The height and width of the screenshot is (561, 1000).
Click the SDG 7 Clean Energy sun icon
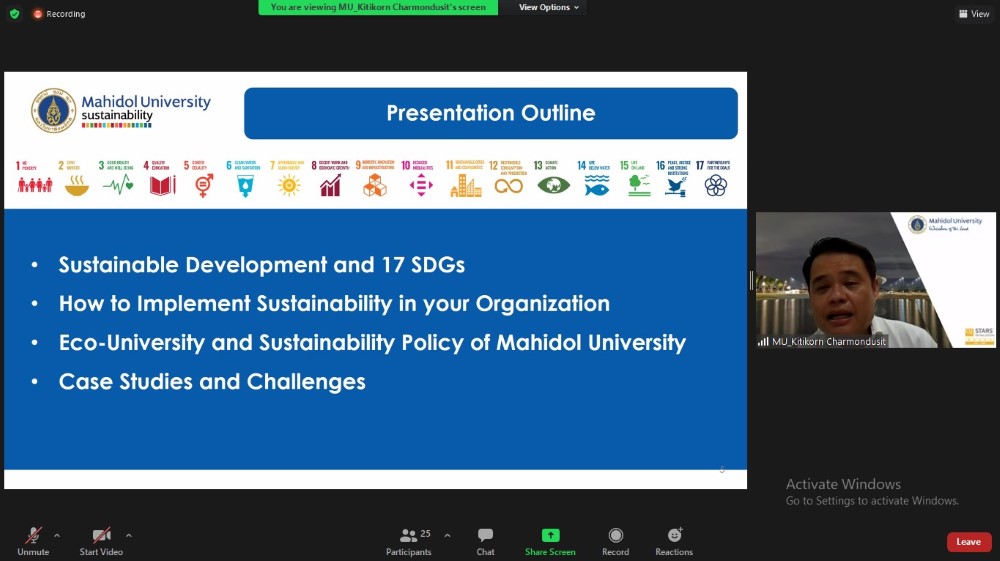(289, 186)
